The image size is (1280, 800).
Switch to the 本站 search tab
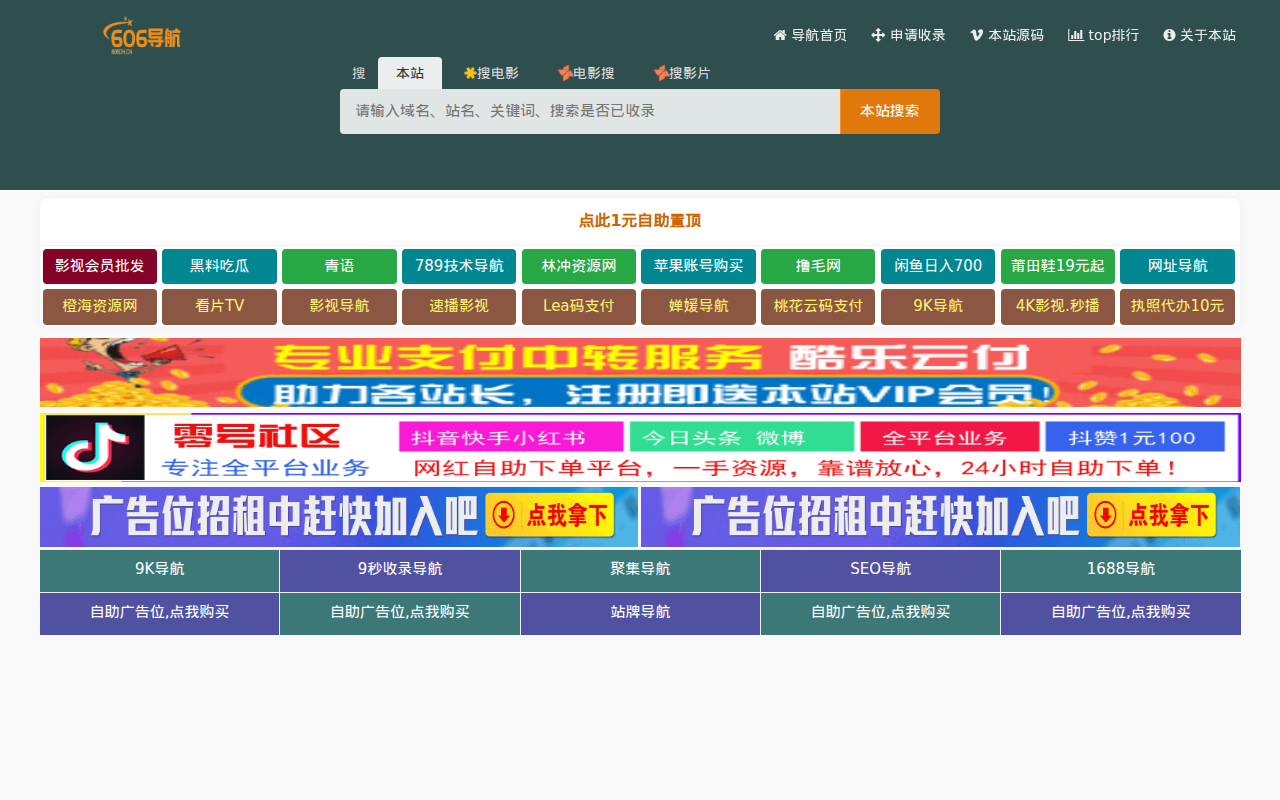click(410, 73)
